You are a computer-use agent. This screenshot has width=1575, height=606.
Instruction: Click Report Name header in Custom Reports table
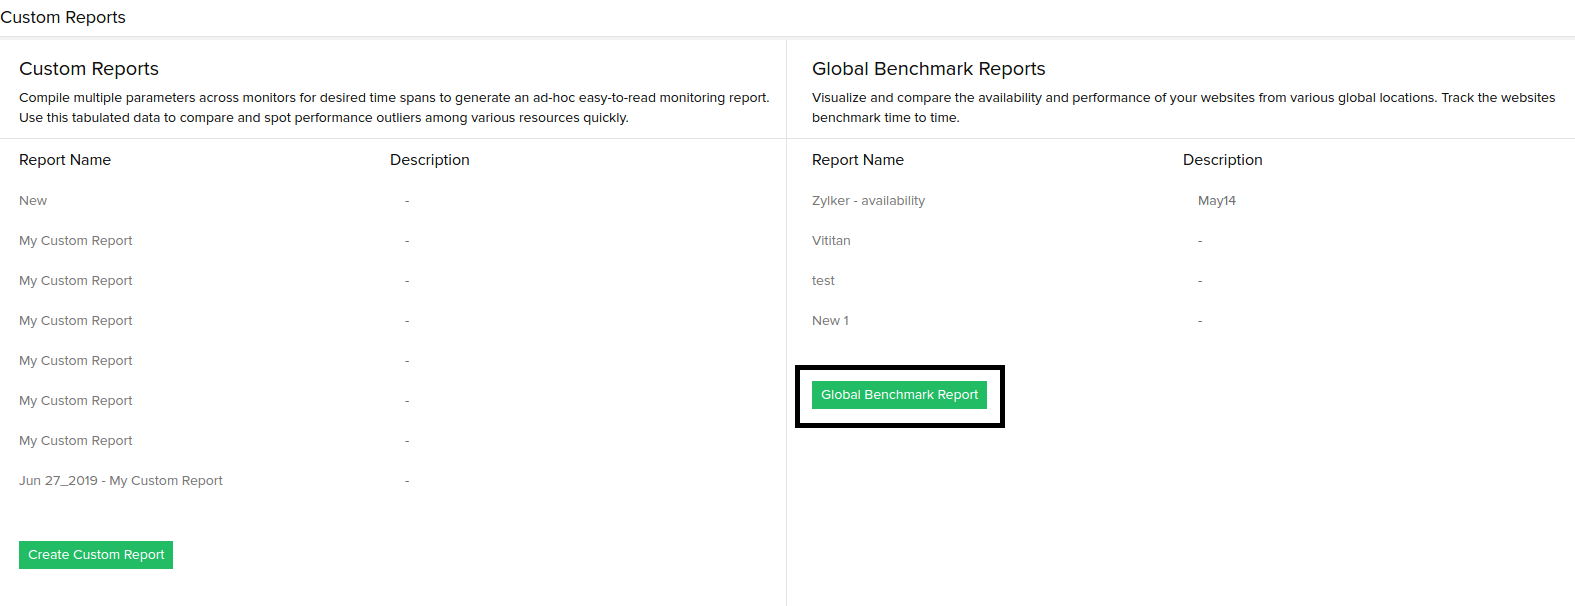pyautogui.click(x=65, y=160)
